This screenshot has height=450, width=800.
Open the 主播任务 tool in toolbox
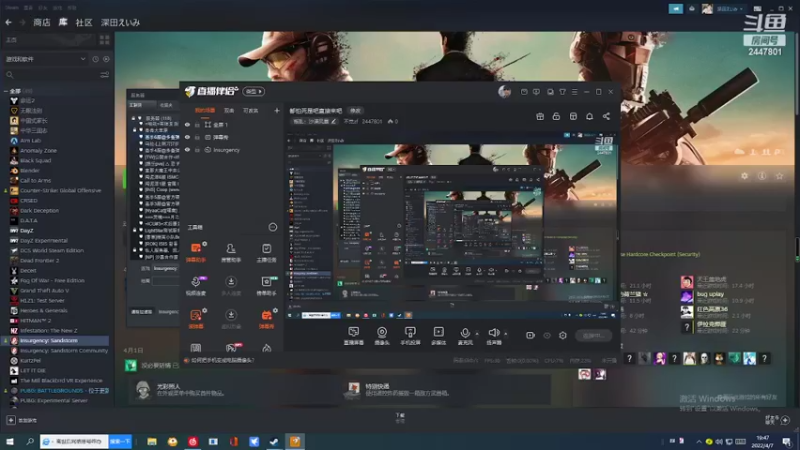pos(266,252)
